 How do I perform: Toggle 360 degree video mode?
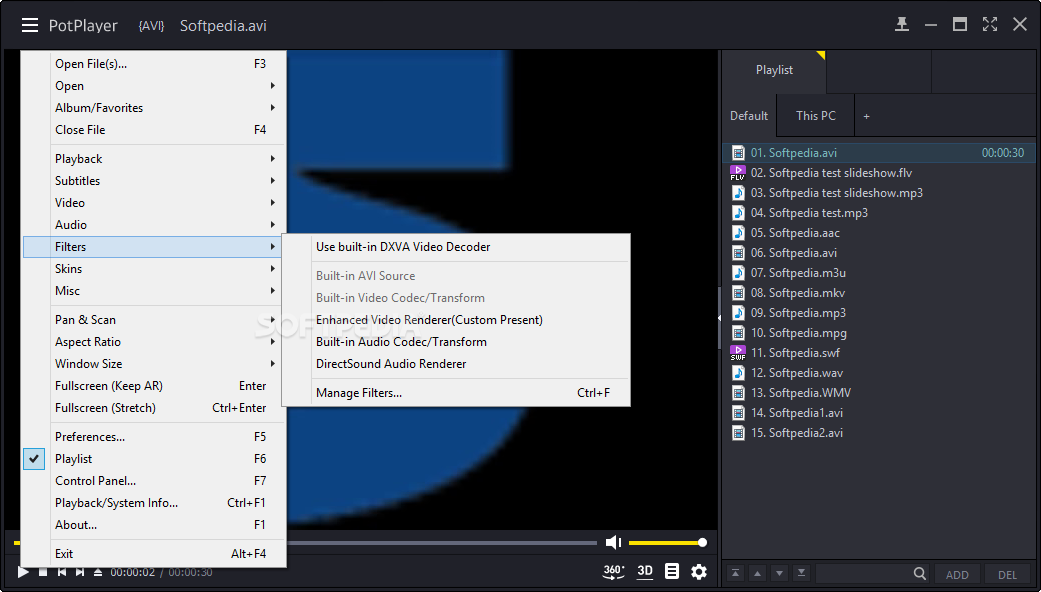[613, 571]
